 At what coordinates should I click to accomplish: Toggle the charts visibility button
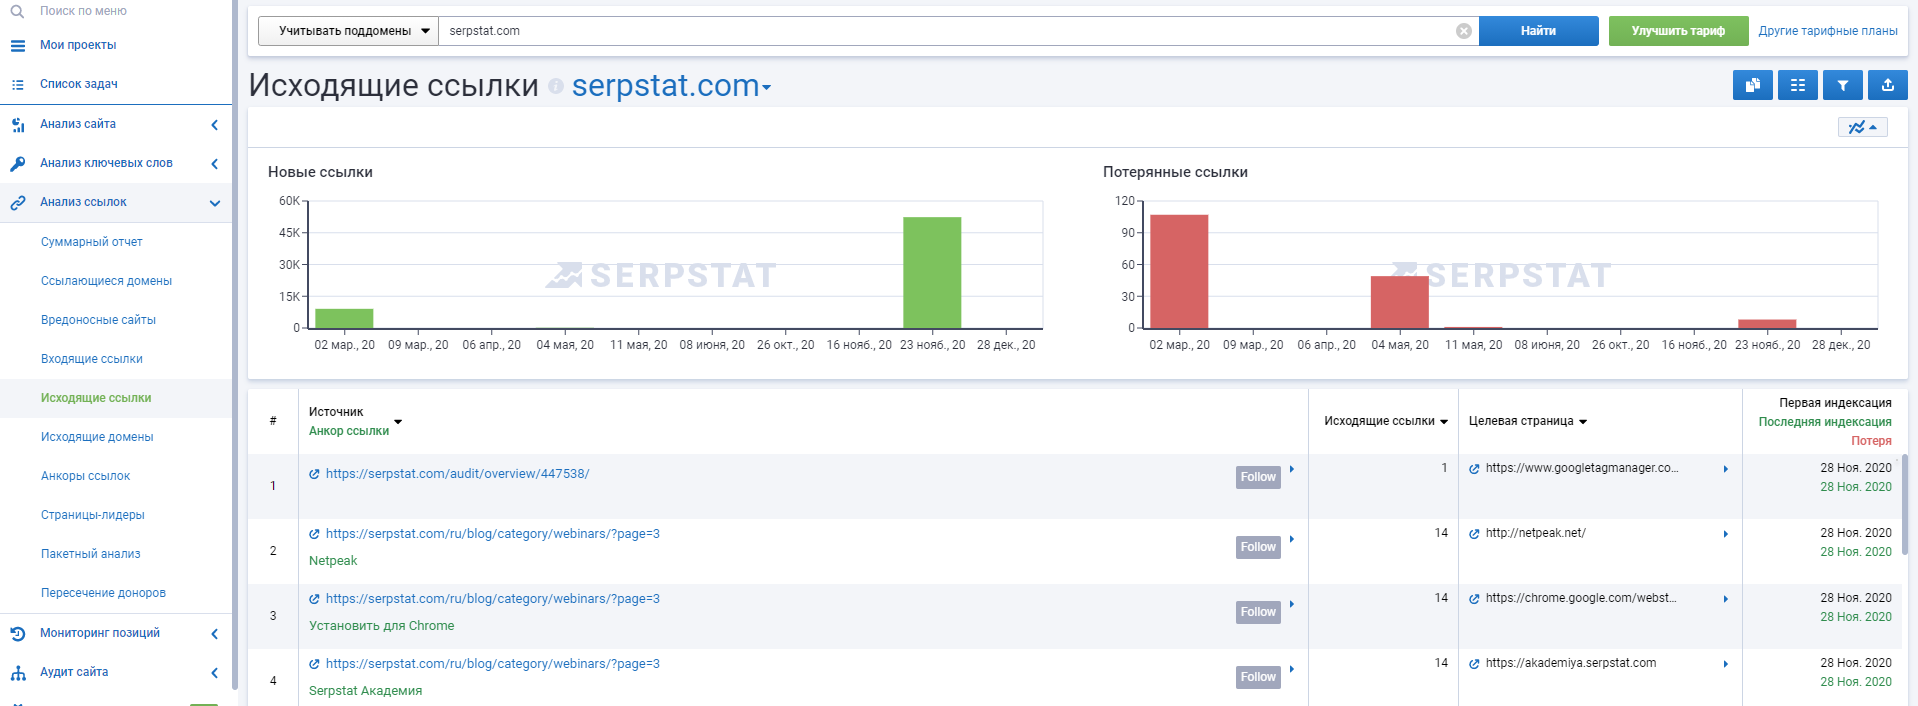click(1863, 127)
